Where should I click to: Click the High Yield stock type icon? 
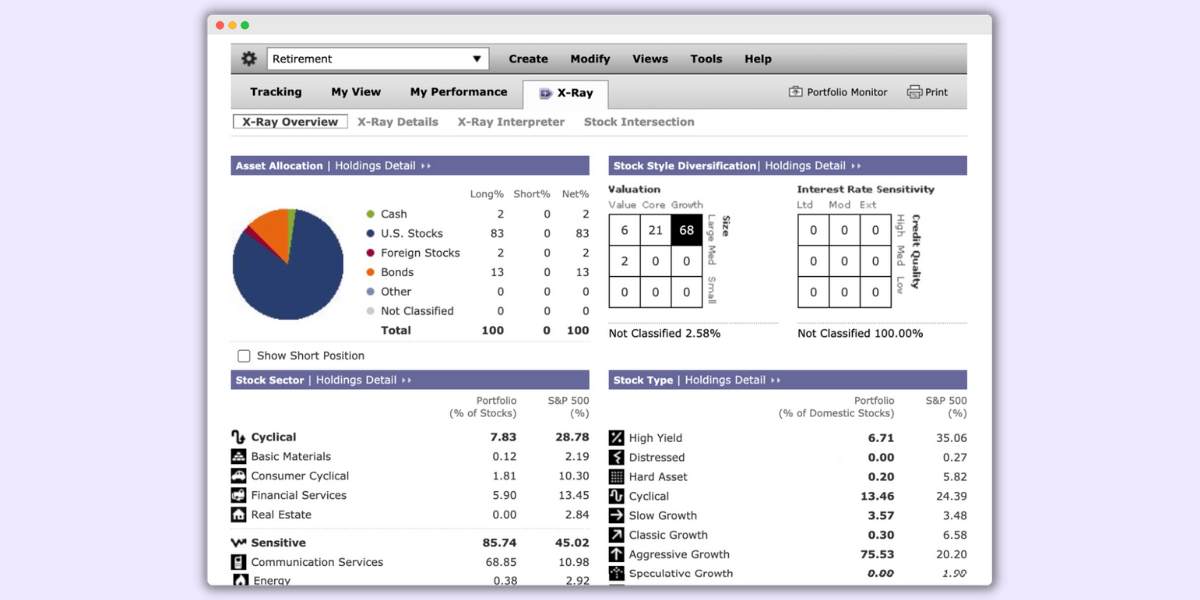coord(616,438)
